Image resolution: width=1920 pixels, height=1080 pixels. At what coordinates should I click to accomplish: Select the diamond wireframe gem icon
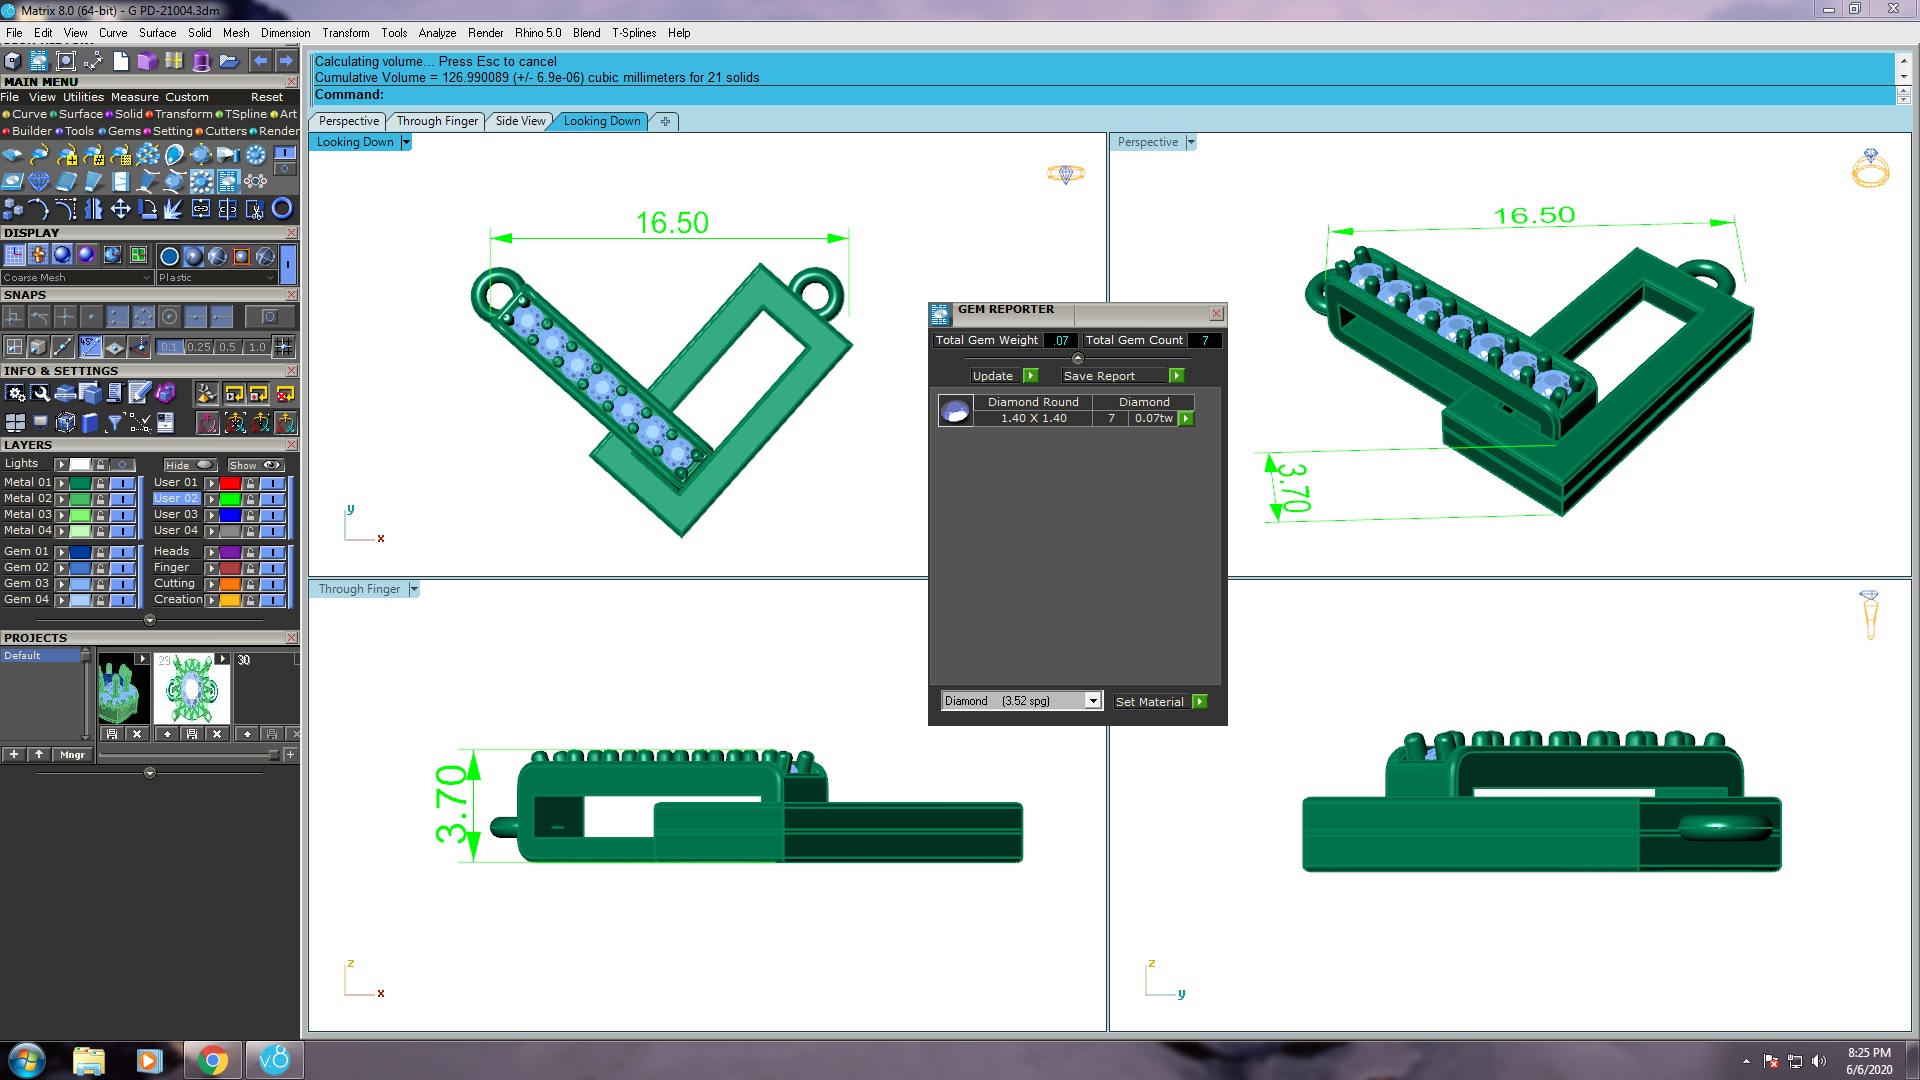(39, 182)
